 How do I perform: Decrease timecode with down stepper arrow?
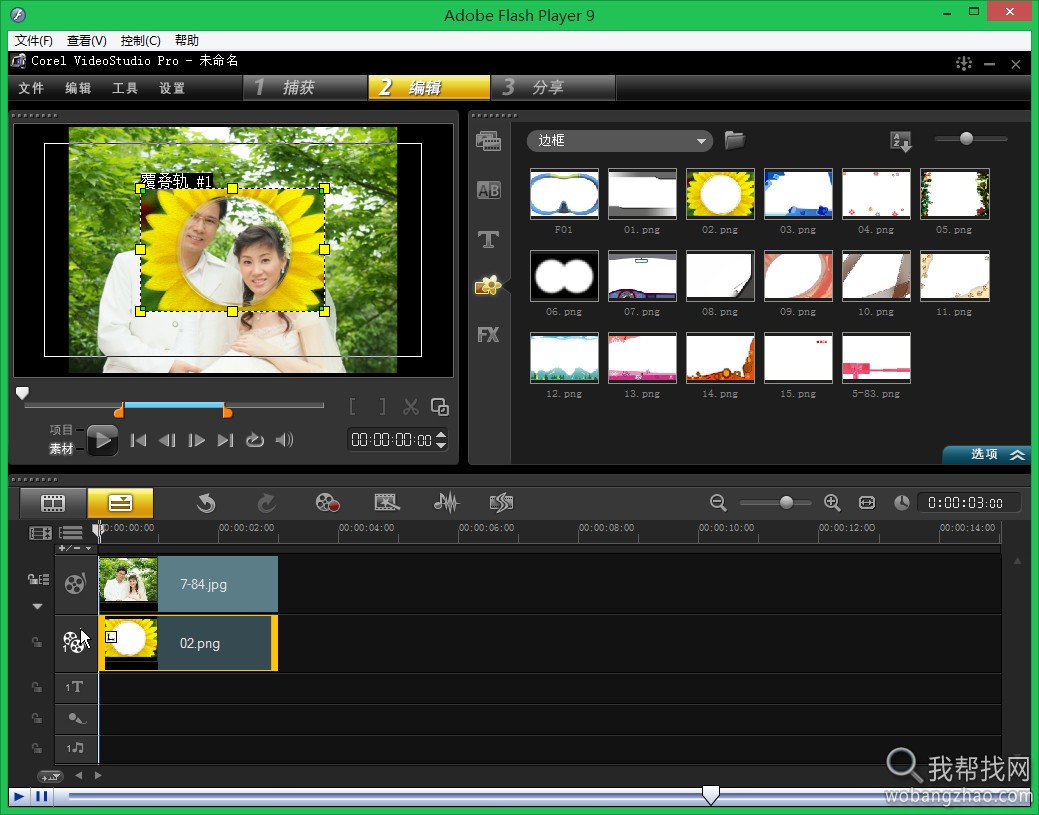tap(441, 445)
